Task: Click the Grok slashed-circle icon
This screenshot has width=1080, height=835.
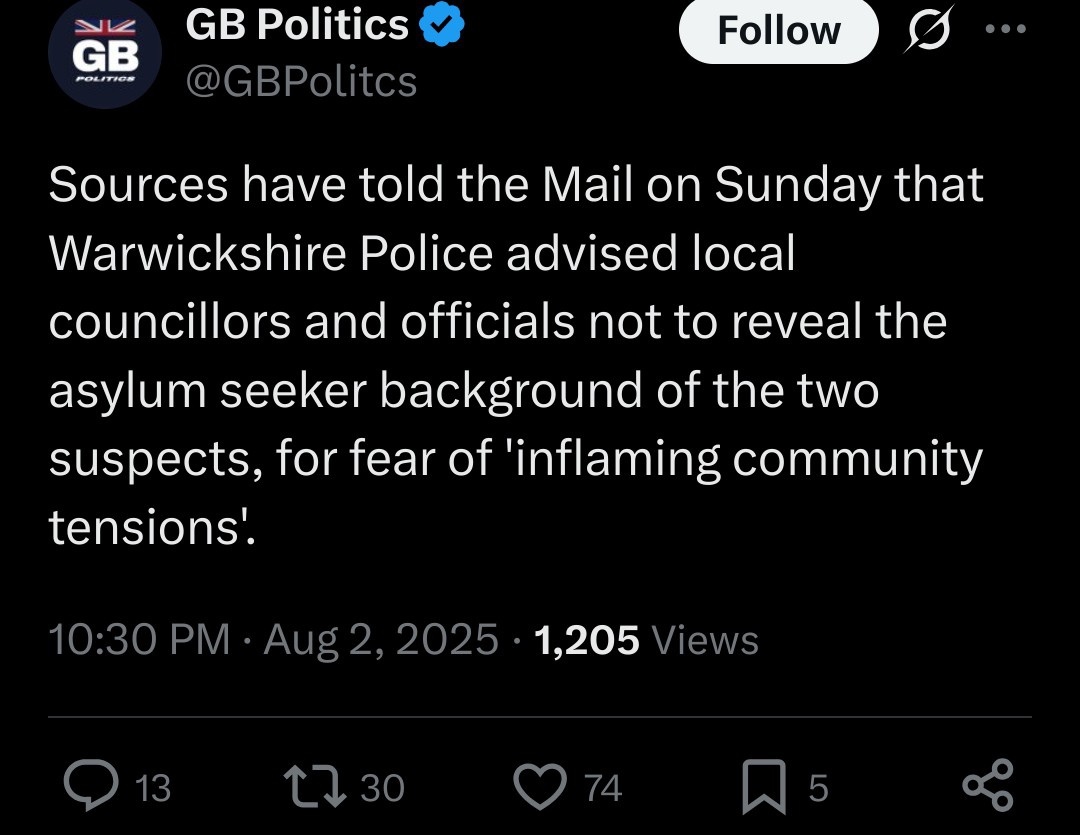Action: click(x=928, y=30)
